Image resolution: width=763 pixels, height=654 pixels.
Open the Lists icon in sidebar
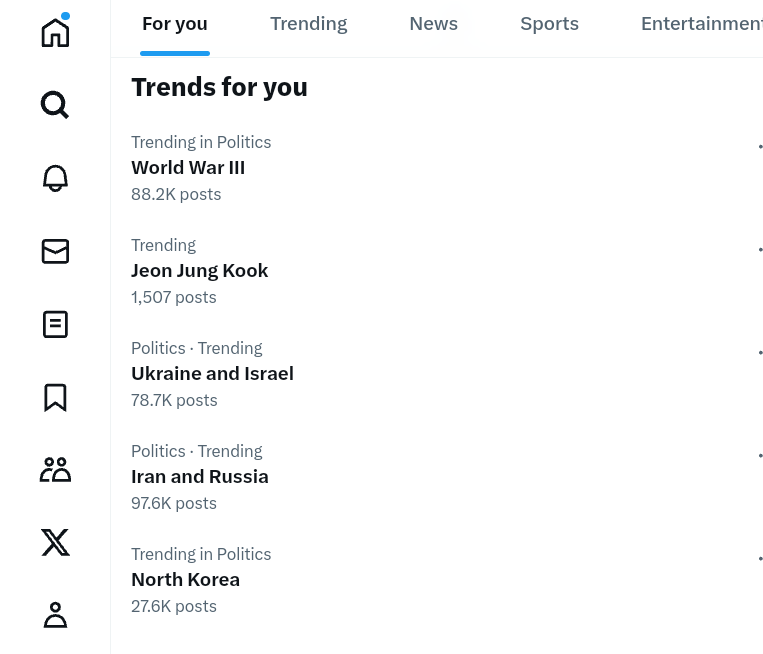[55, 324]
